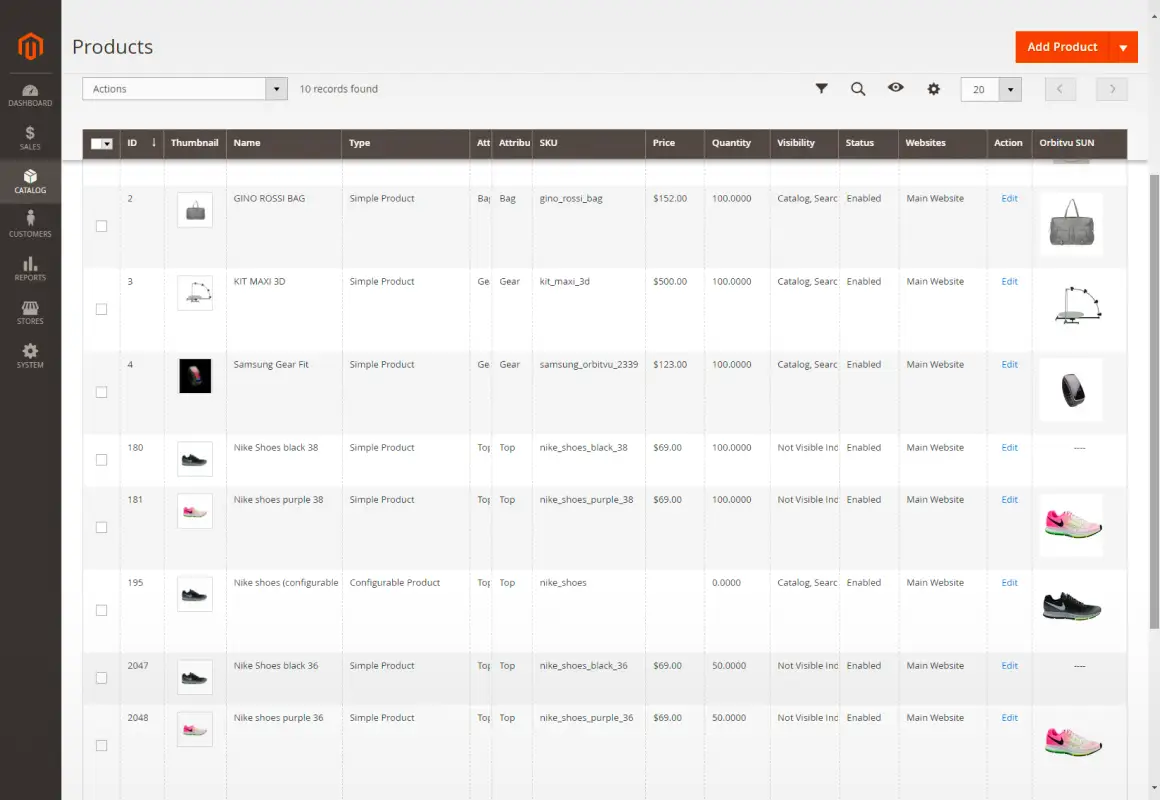Select the Samsung Gear Fit row checkbox

(101, 392)
